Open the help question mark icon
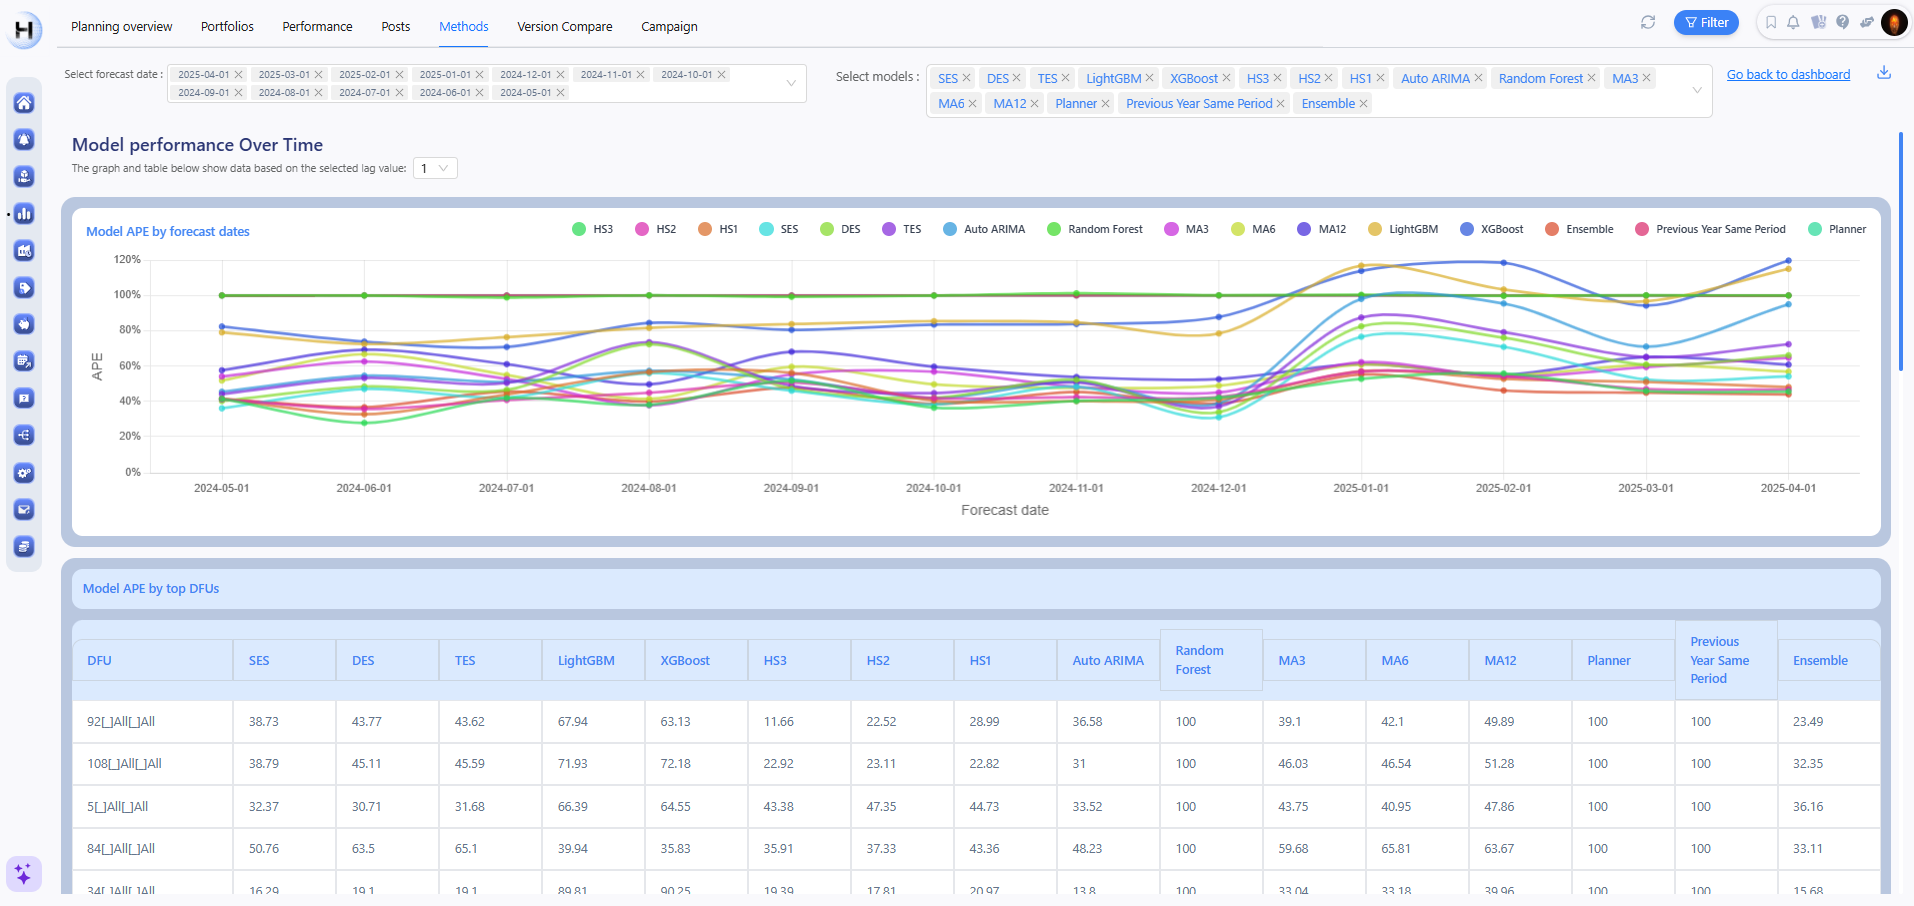This screenshot has width=1914, height=906. 1842,22
